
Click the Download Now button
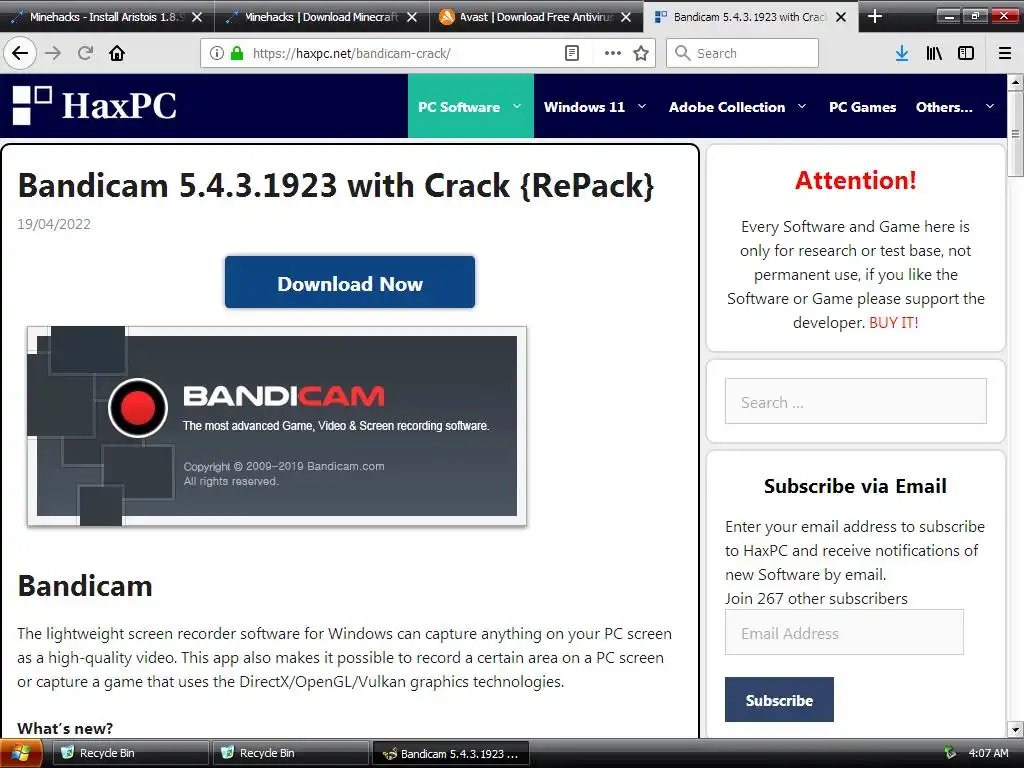click(350, 282)
